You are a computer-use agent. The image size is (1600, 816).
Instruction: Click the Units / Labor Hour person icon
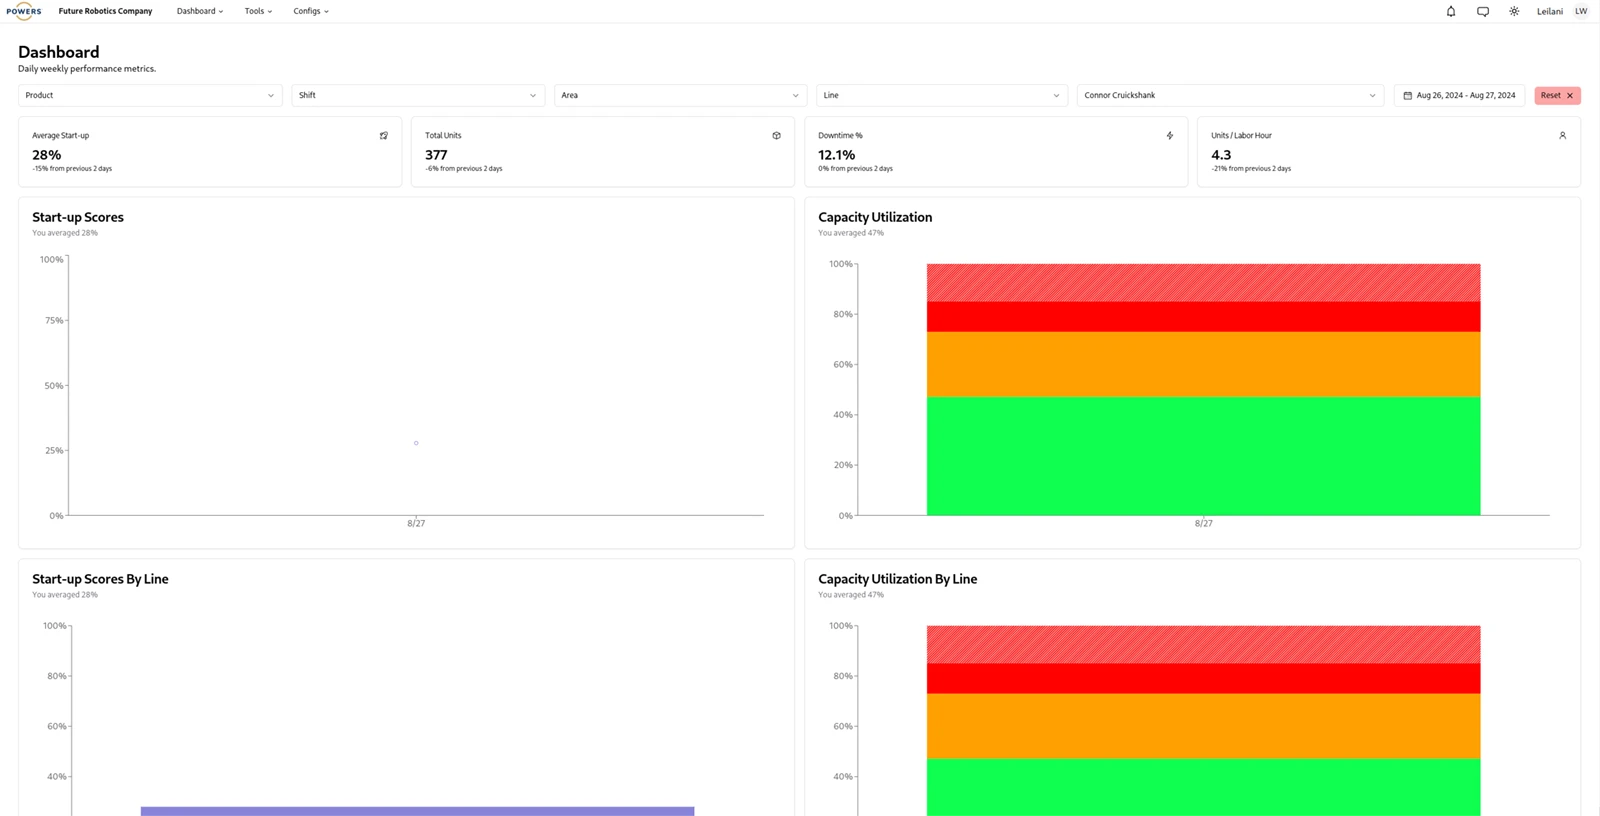click(1563, 136)
